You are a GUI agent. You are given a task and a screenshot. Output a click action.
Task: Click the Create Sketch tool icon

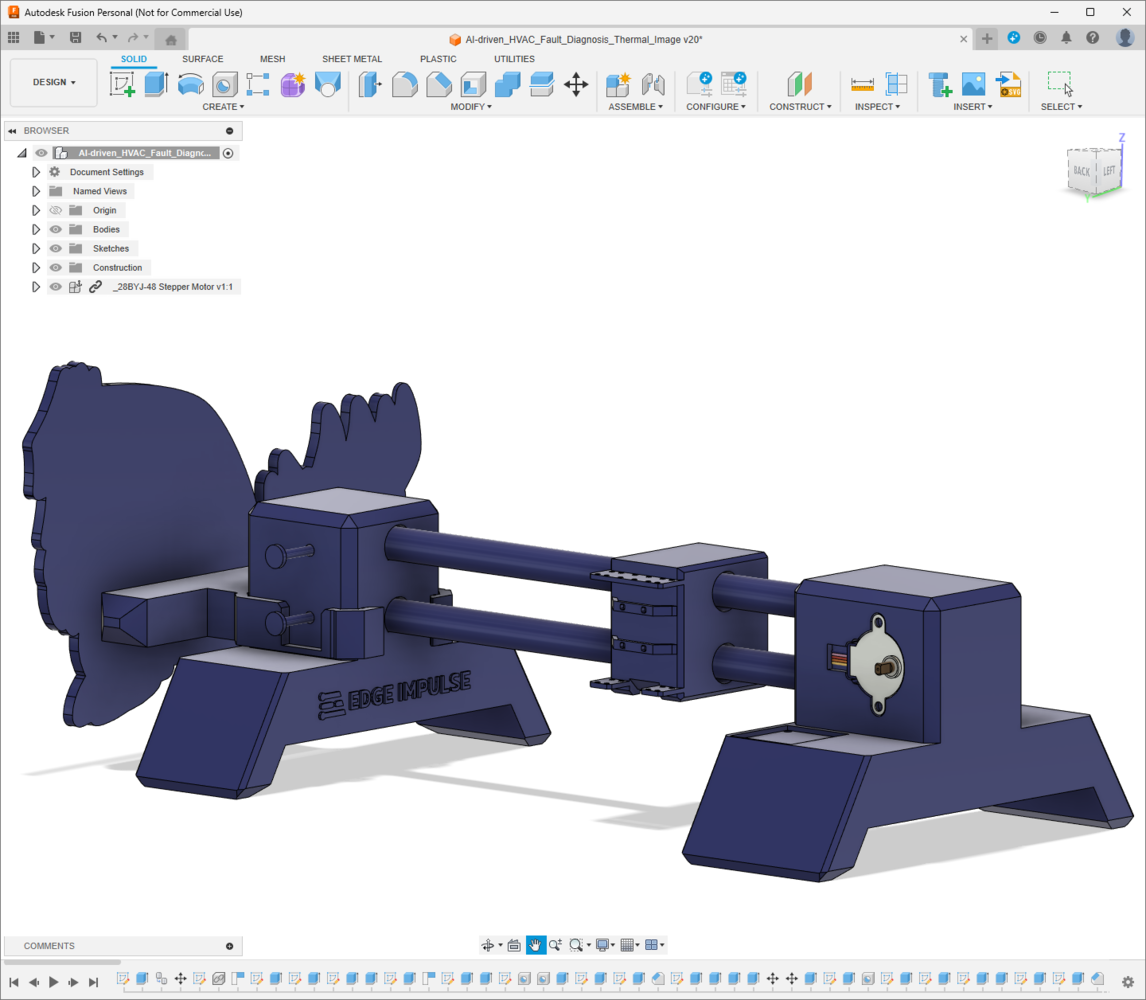coord(122,84)
